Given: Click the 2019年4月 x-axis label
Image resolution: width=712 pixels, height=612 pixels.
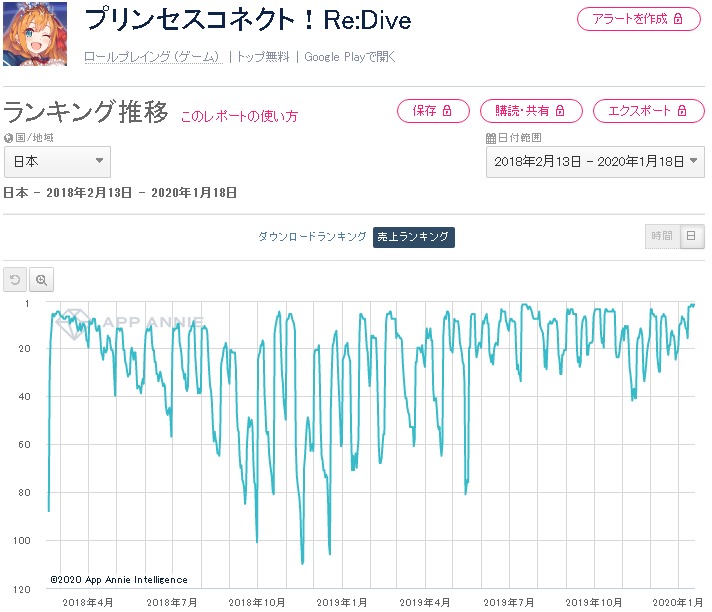Looking at the screenshot, I should [425, 602].
